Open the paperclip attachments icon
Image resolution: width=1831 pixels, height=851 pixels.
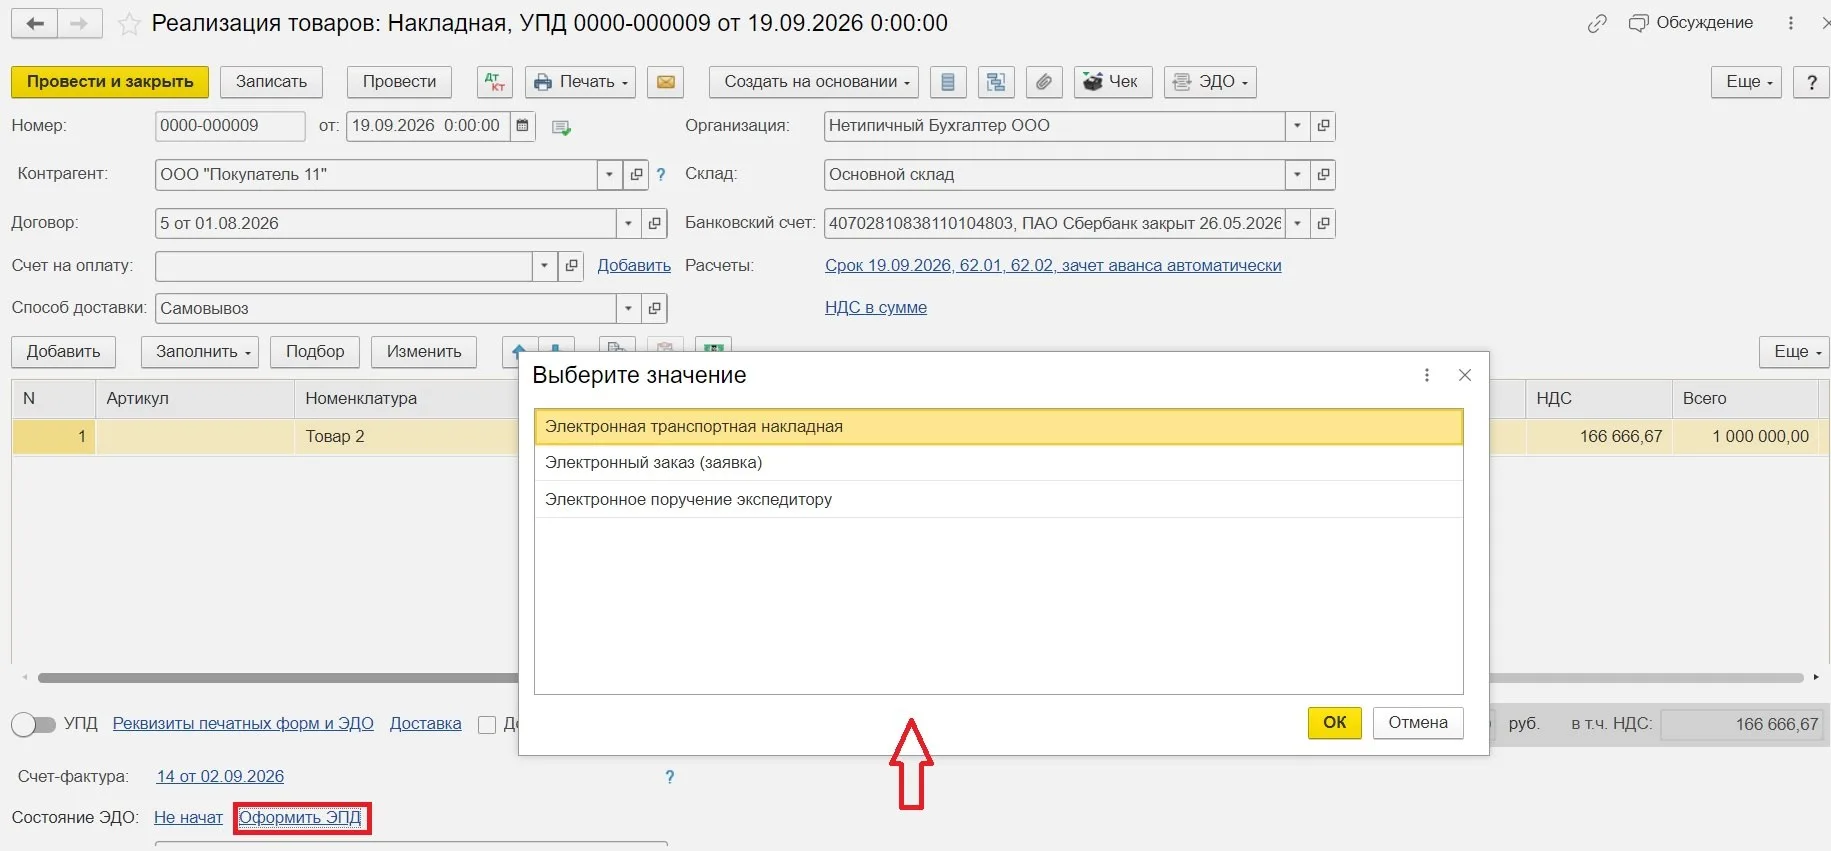(x=1043, y=82)
